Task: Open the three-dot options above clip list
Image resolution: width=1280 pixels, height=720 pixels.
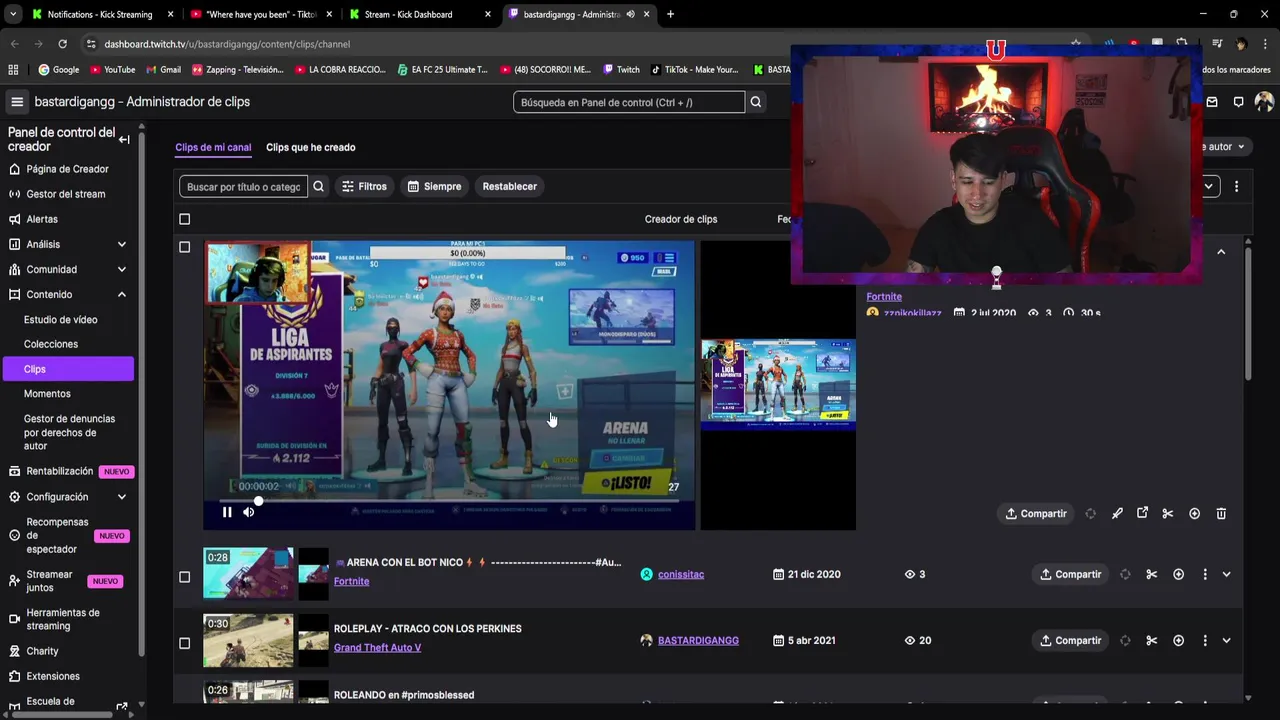Action: click(1236, 186)
